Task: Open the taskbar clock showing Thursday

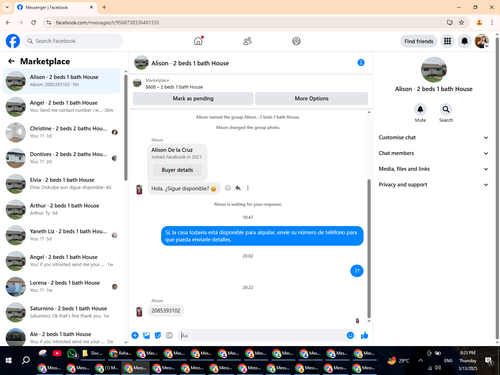Action: 468,360
